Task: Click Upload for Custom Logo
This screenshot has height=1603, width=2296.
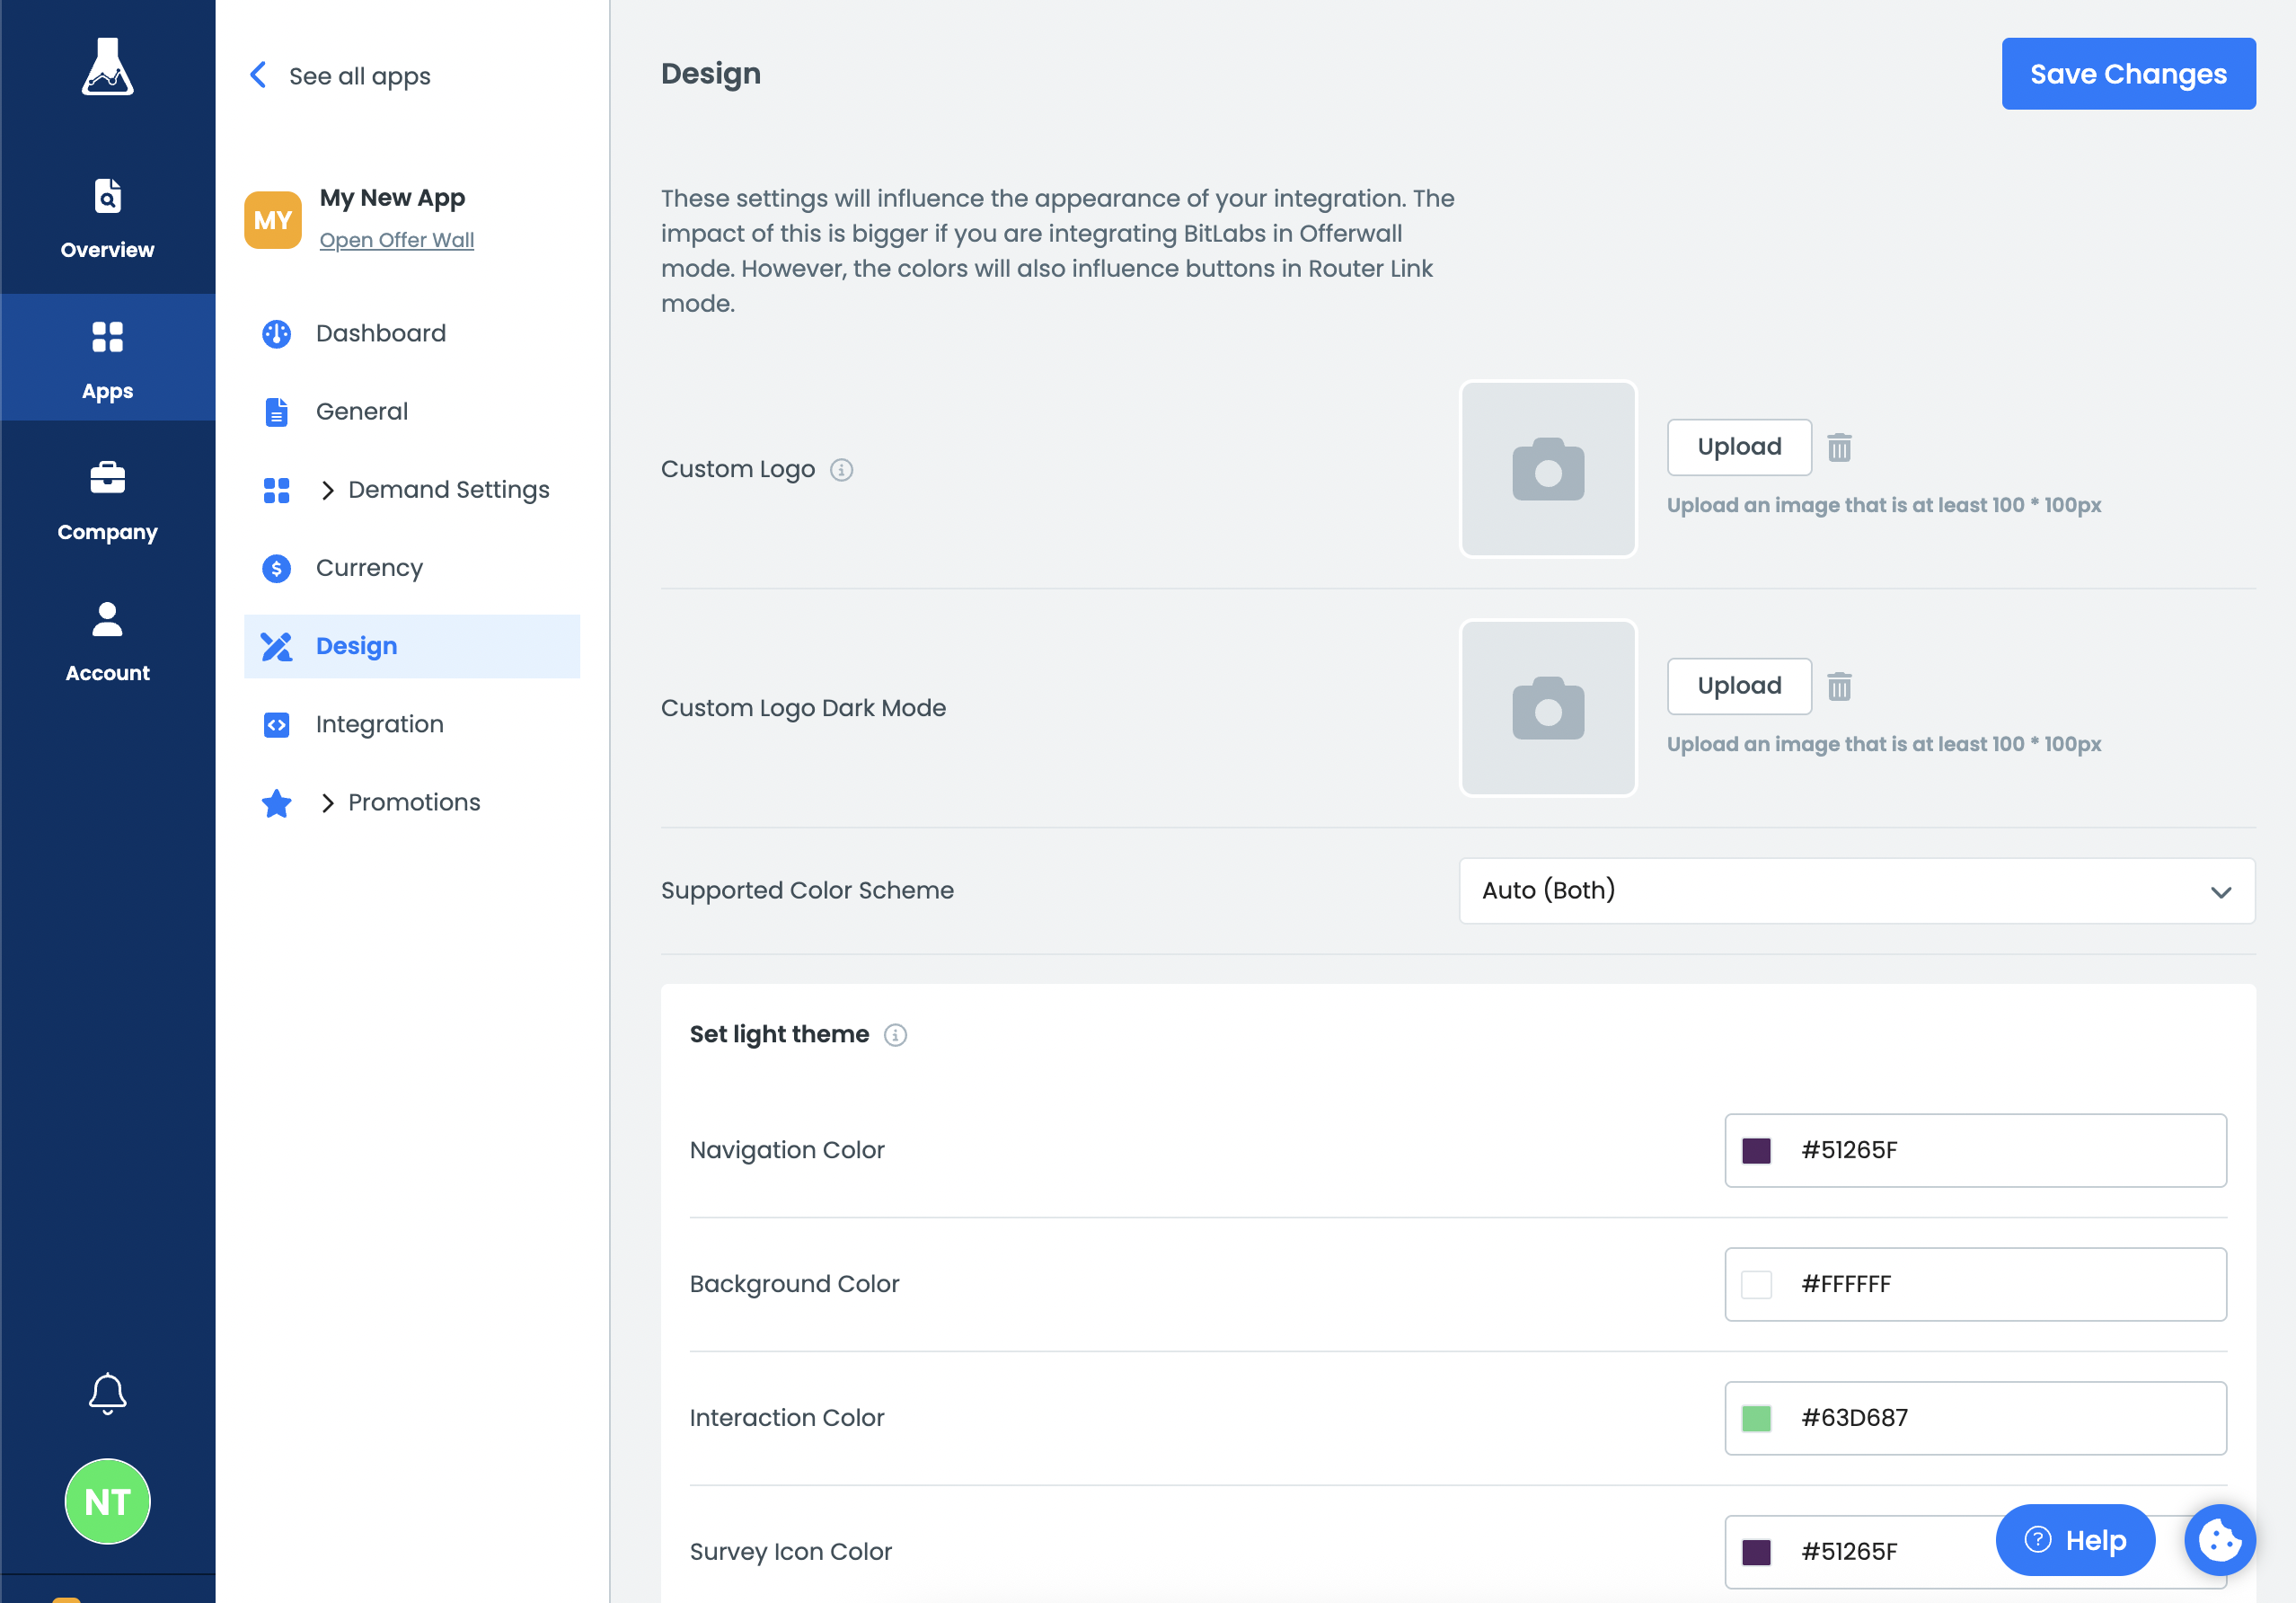Action: 1739,447
